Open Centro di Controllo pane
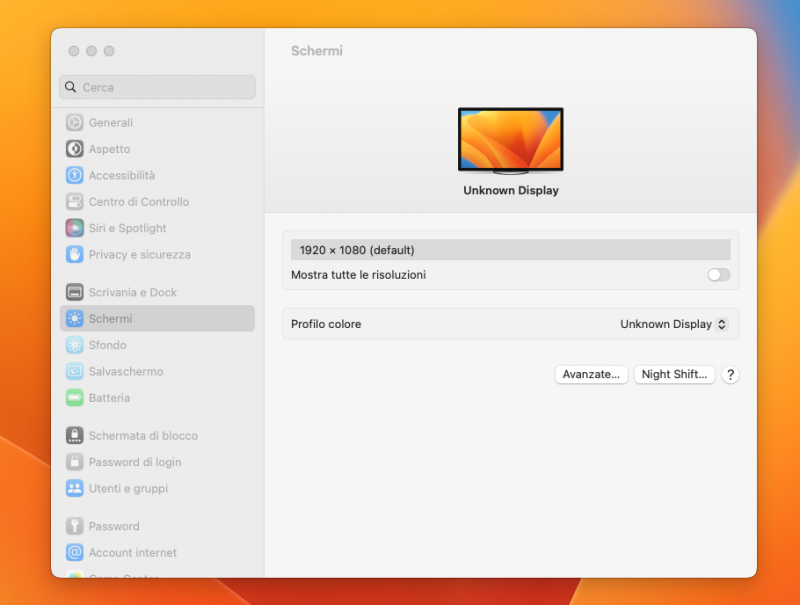800x605 pixels. pyautogui.click(x=157, y=201)
